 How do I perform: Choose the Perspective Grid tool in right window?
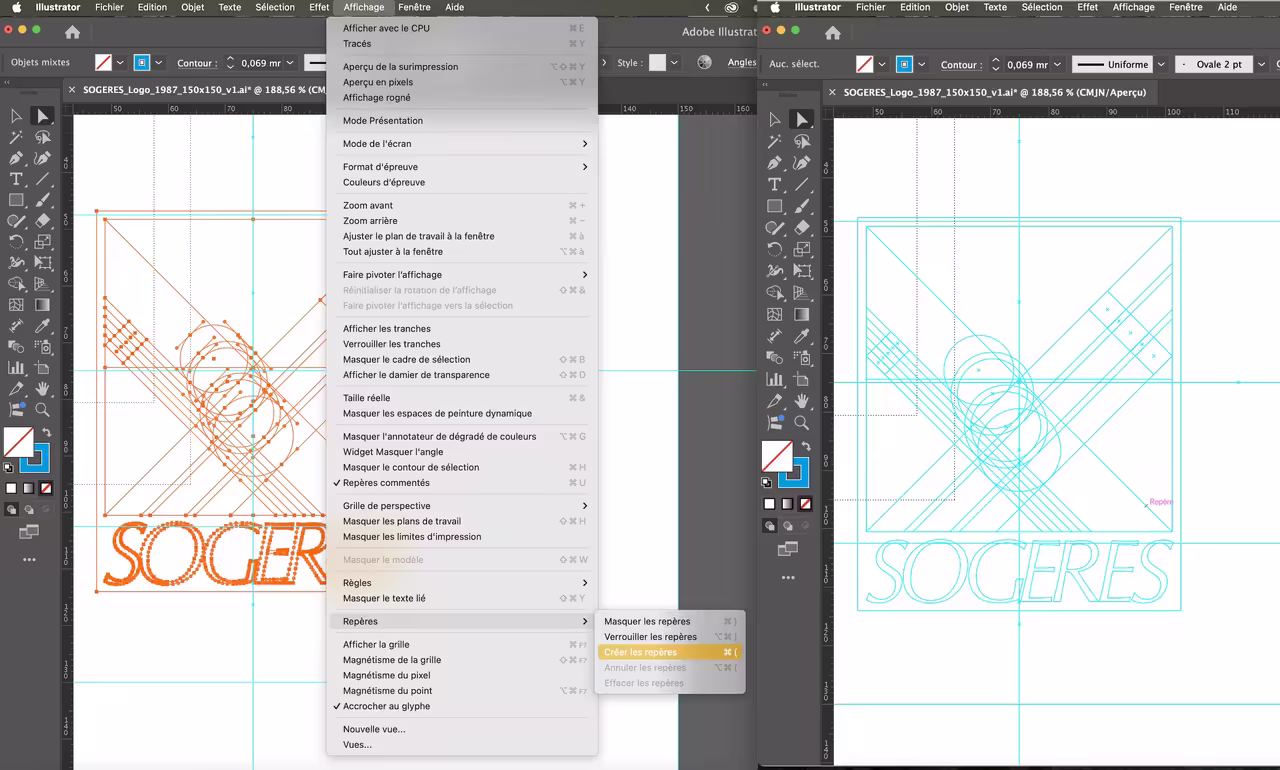pyautogui.click(x=802, y=292)
